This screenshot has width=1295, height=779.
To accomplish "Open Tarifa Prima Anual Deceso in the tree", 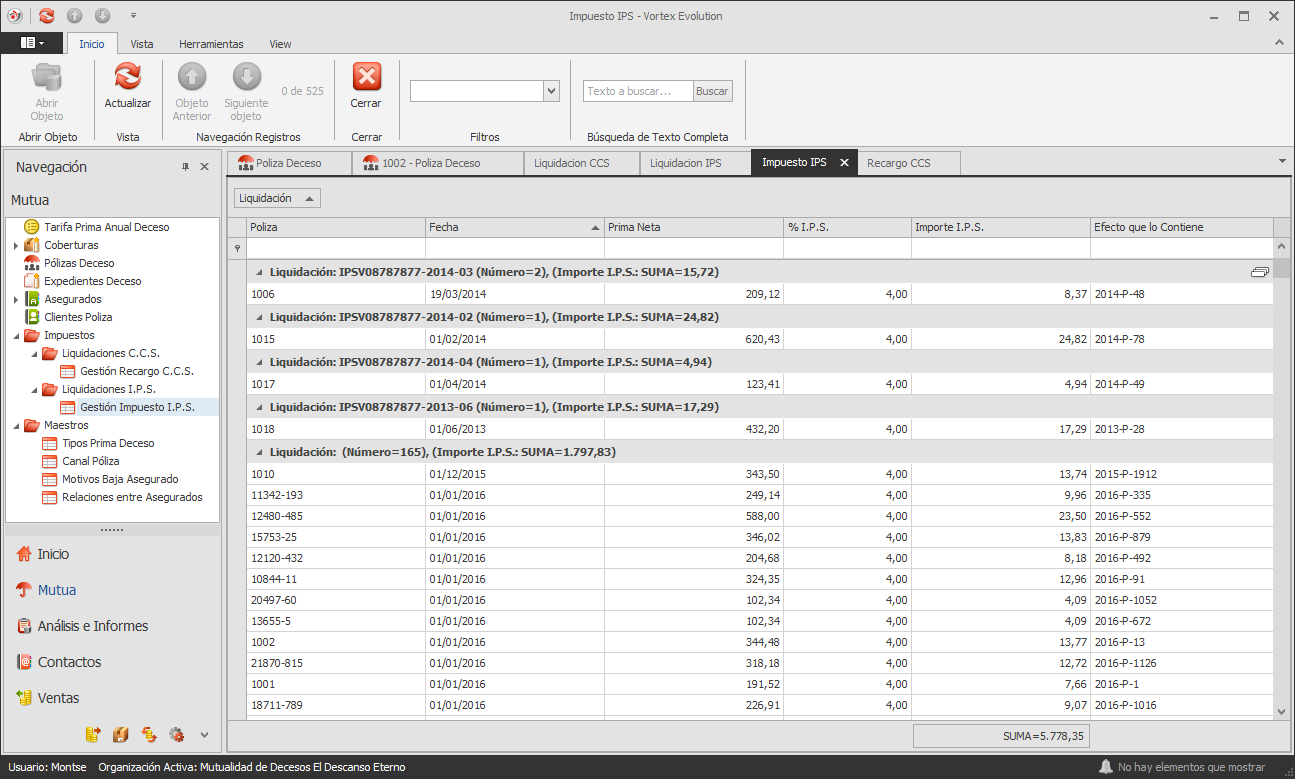I will [107, 227].
